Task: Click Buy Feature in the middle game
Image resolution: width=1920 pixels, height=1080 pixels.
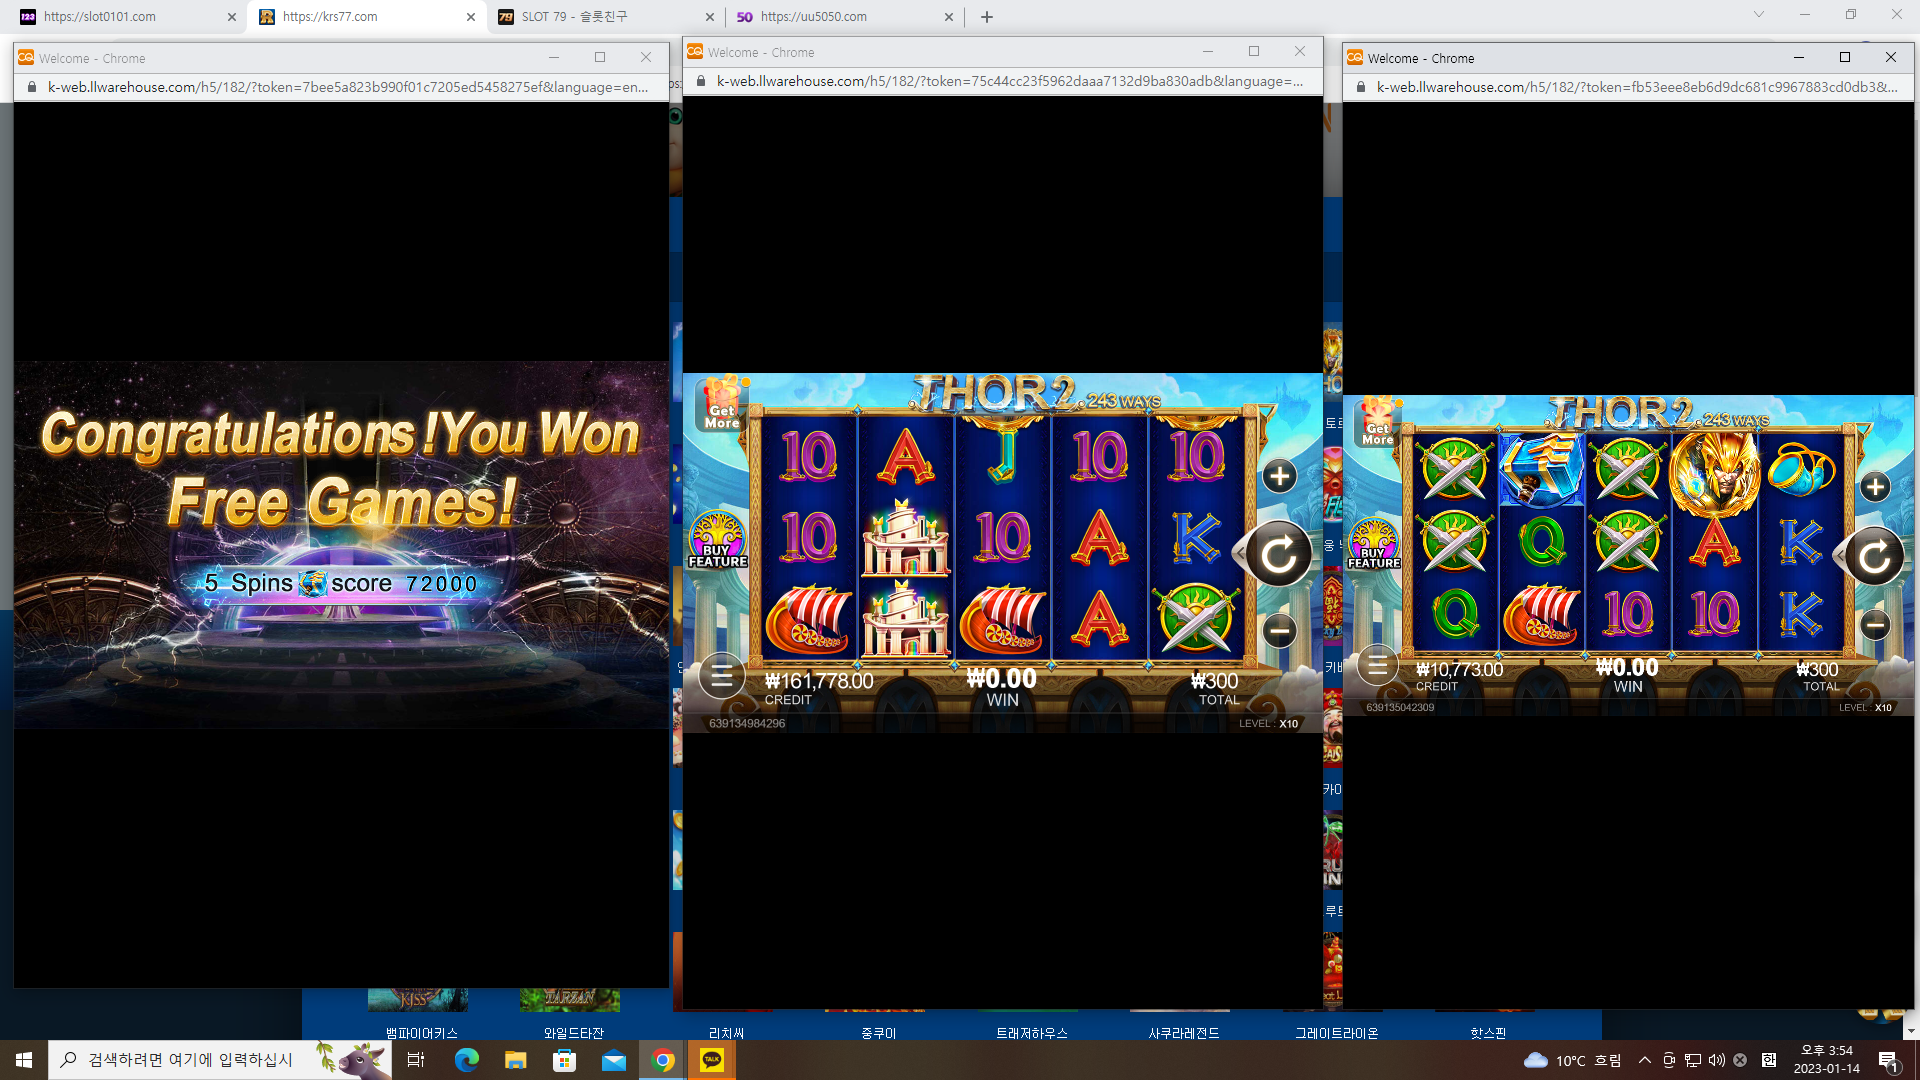Action: point(718,540)
